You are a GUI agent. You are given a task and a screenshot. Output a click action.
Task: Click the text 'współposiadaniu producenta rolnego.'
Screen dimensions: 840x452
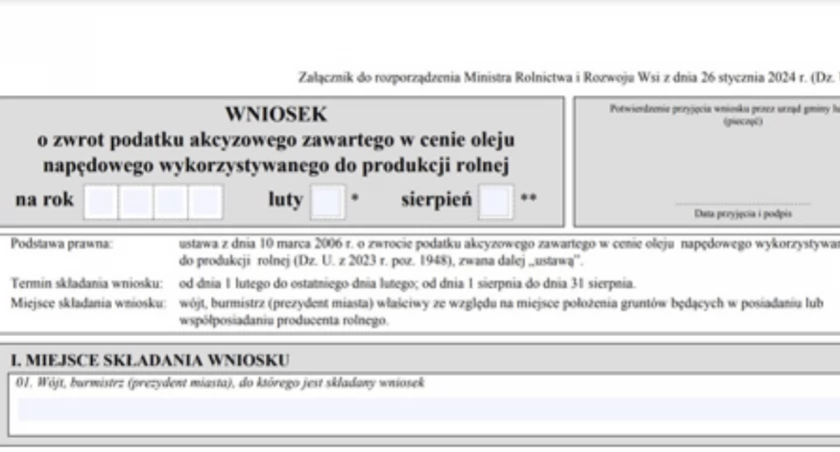pyautogui.click(x=284, y=320)
